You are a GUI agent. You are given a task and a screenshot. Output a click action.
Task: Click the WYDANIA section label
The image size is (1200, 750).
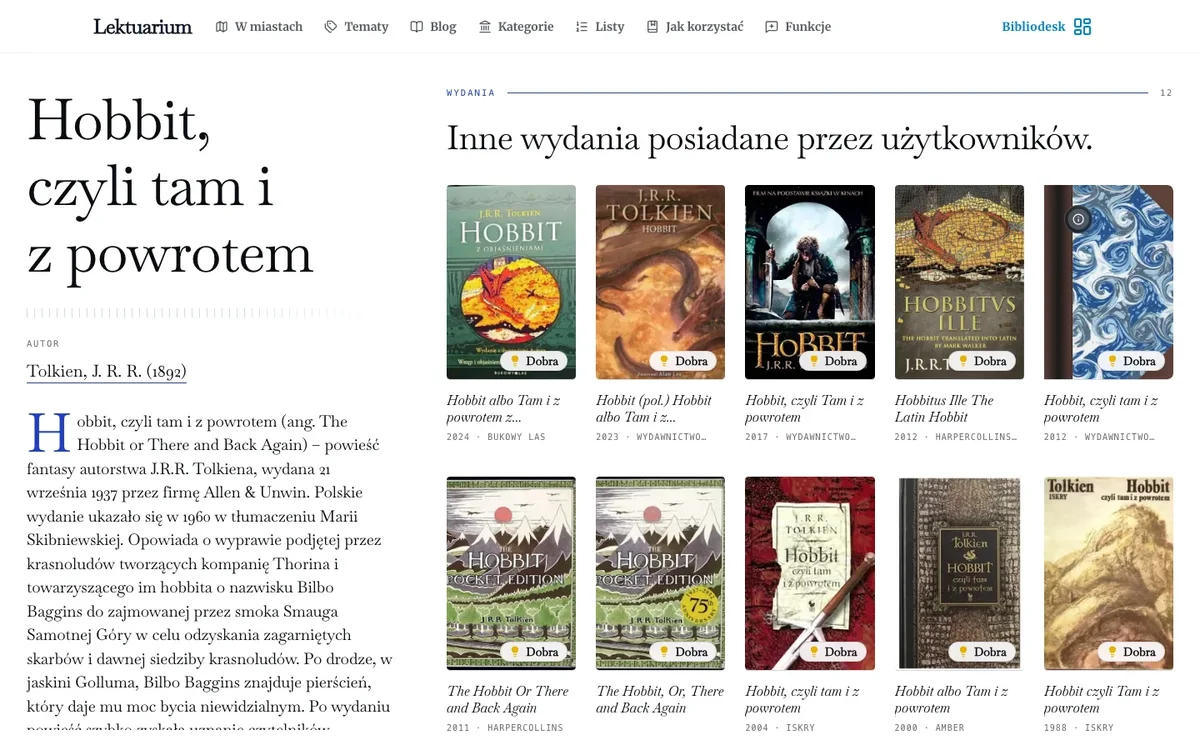(471, 93)
